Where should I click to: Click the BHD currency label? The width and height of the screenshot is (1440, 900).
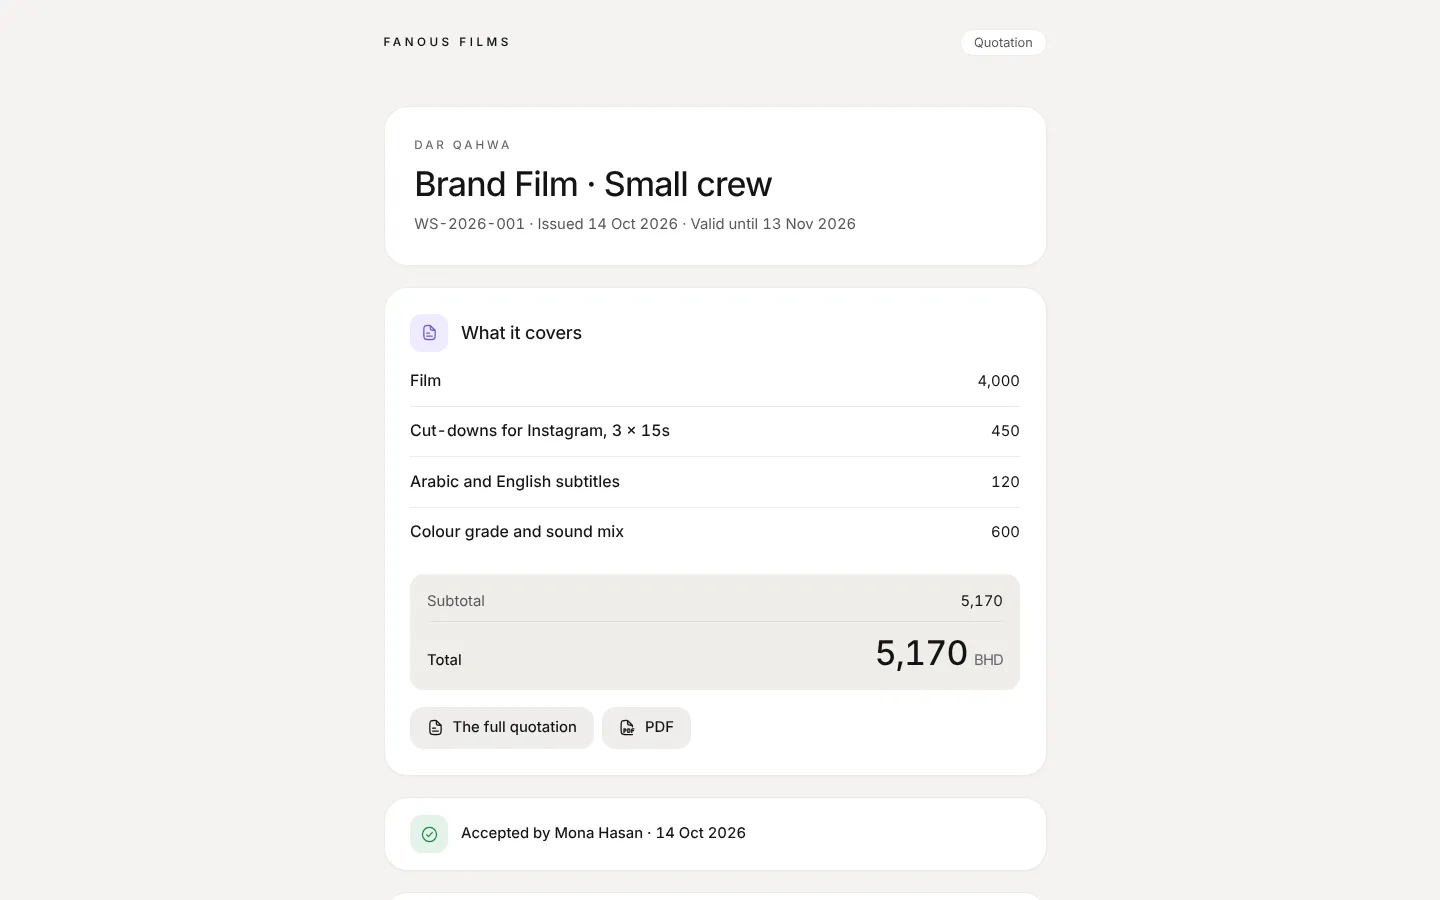988,660
